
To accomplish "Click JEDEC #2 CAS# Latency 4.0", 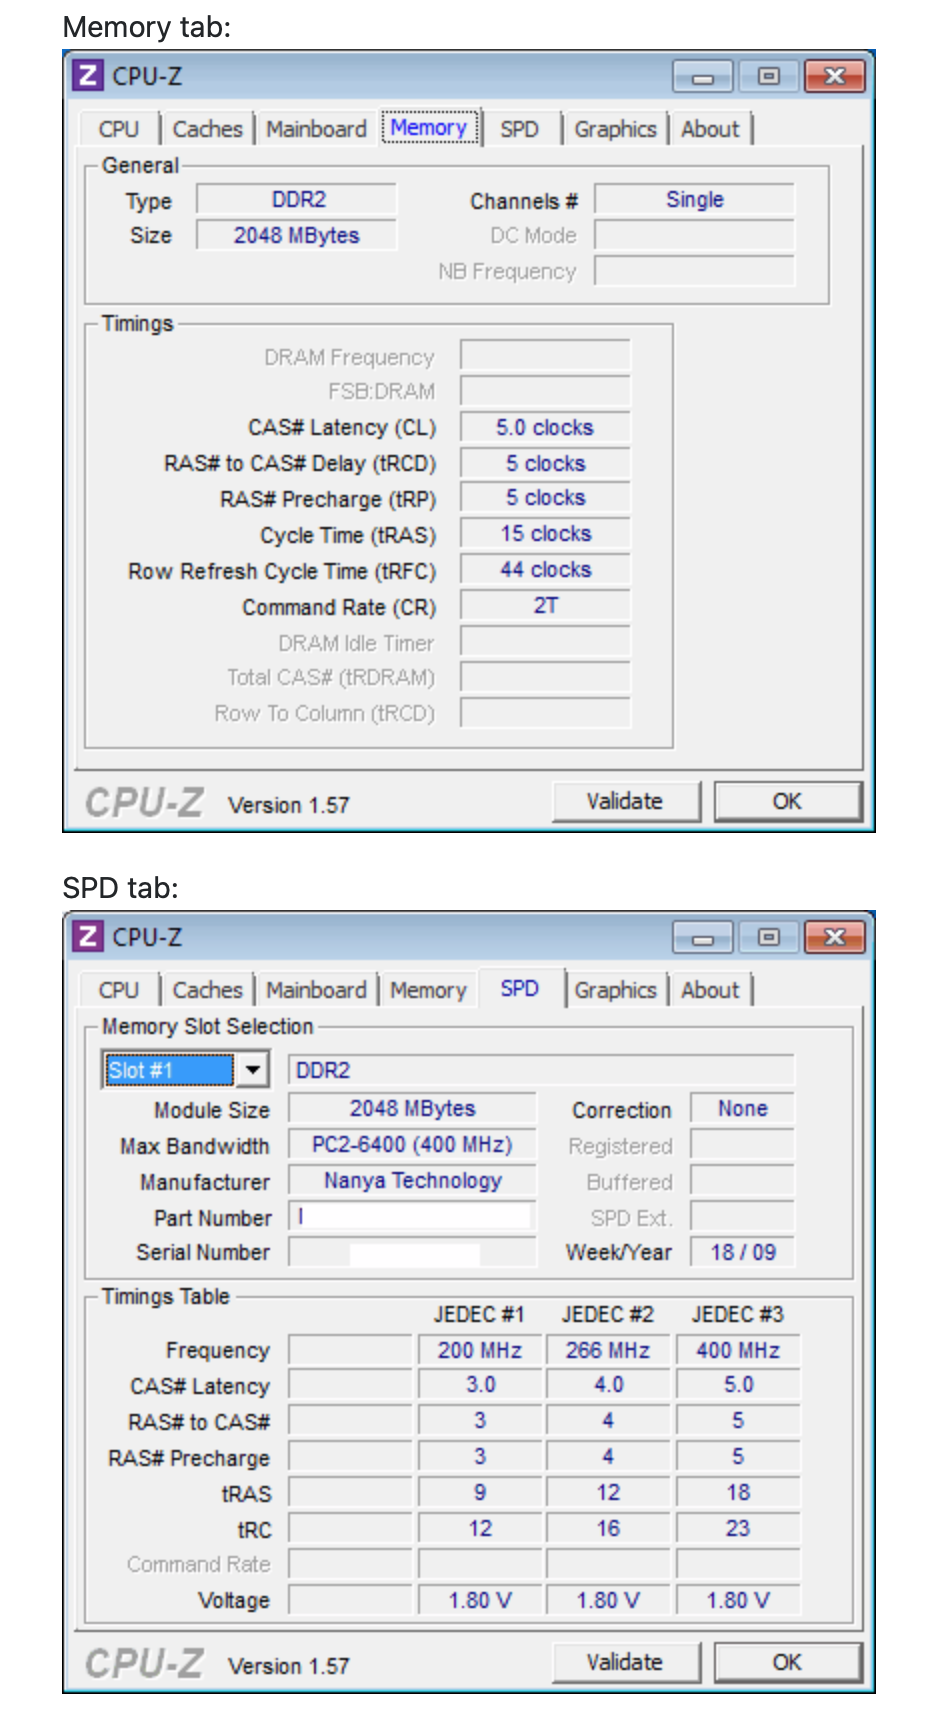I will [608, 1385].
